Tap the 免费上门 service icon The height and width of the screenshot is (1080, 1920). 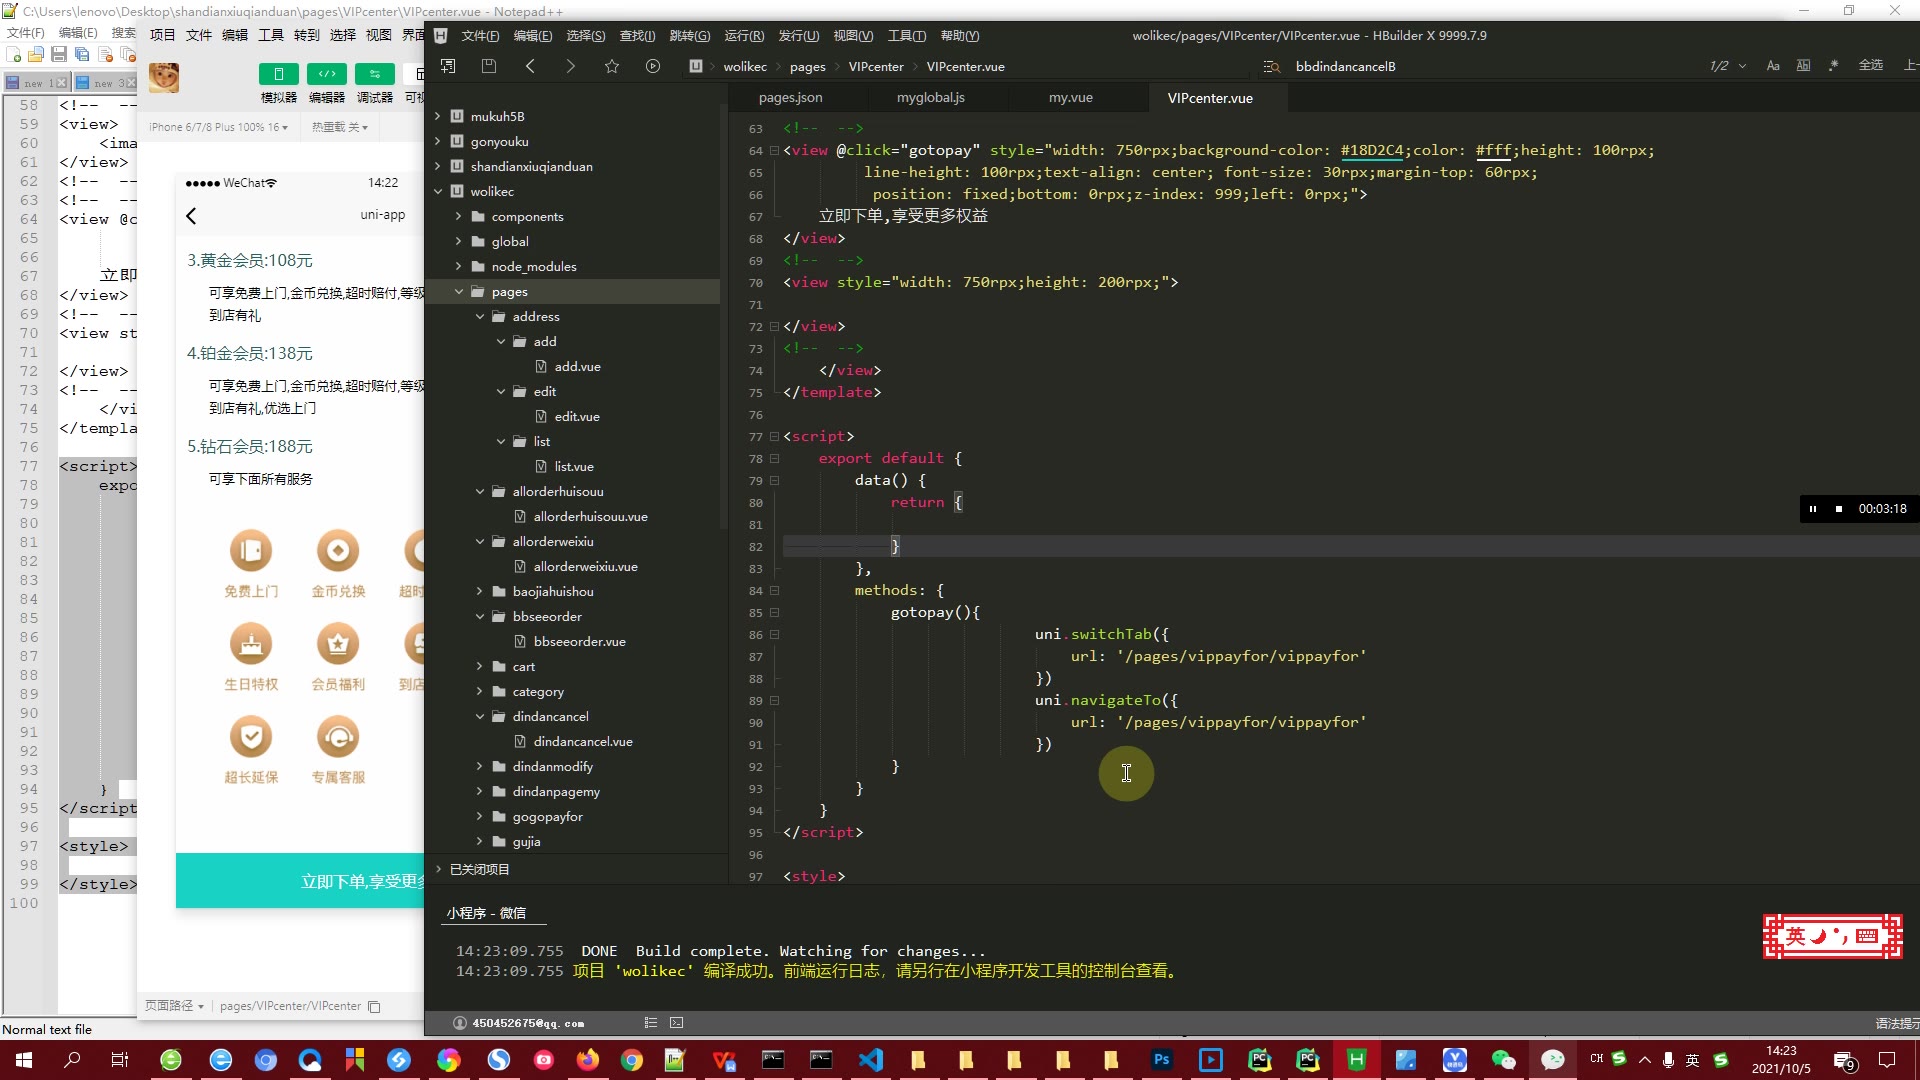(x=251, y=551)
